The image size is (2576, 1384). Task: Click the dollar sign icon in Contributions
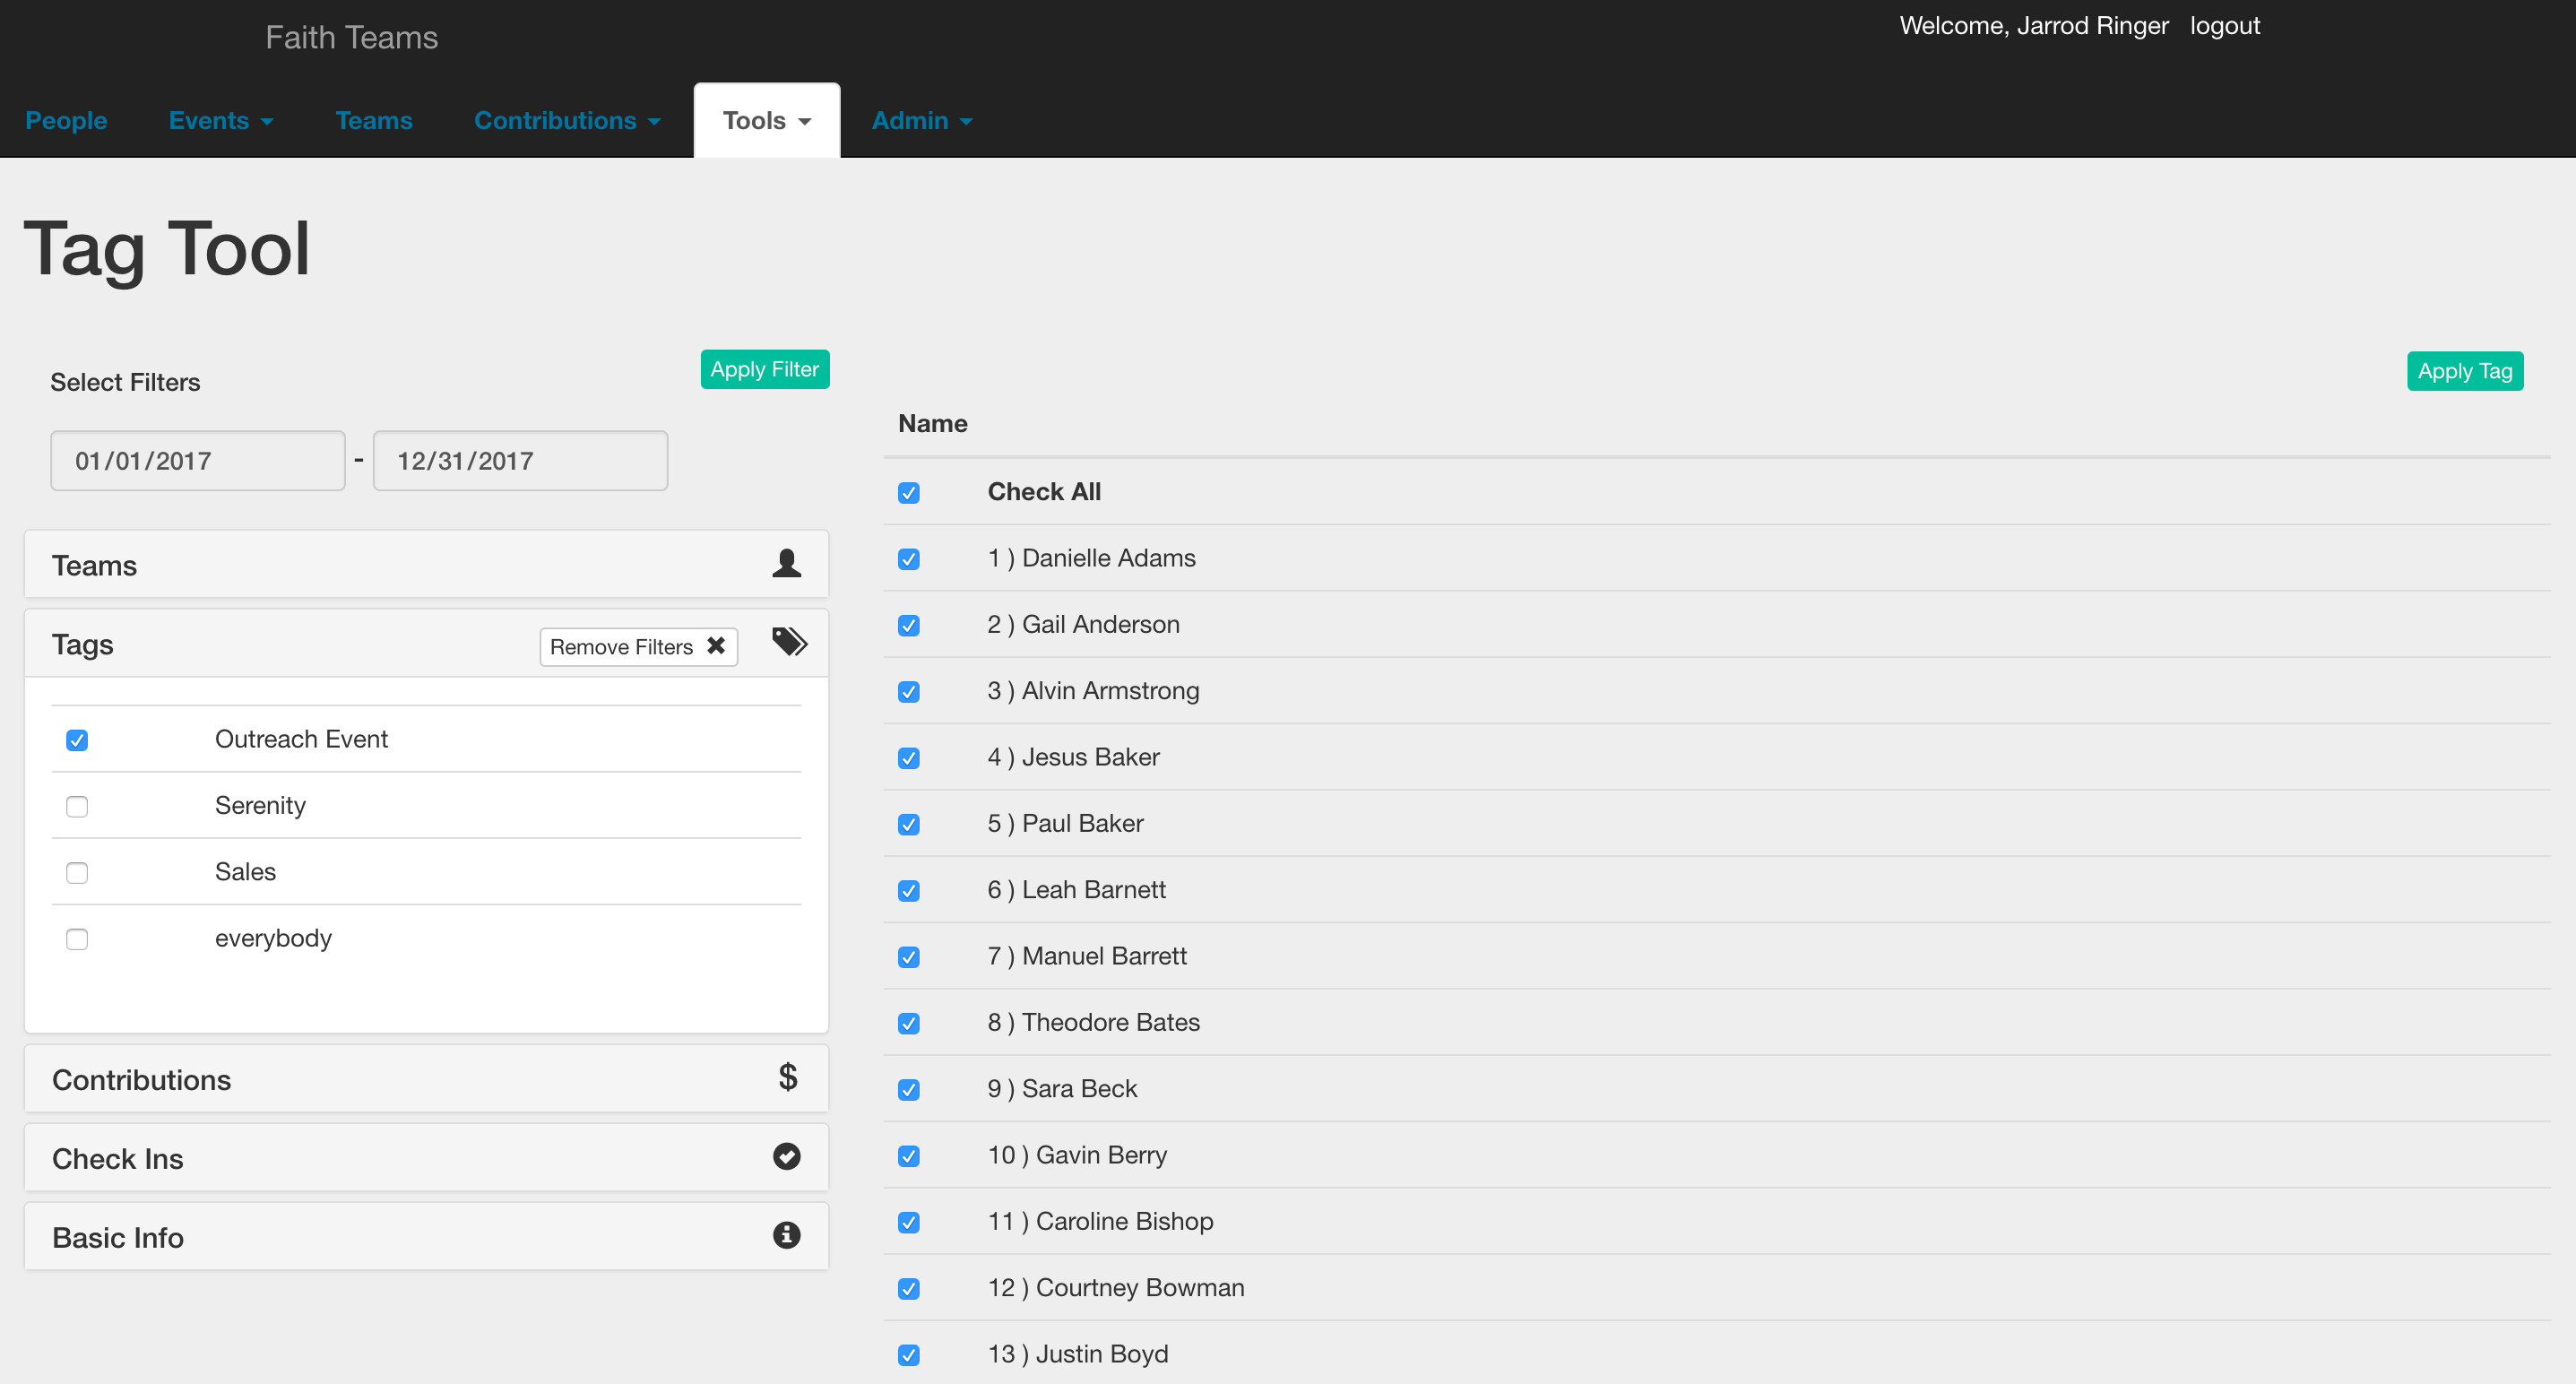click(787, 1078)
